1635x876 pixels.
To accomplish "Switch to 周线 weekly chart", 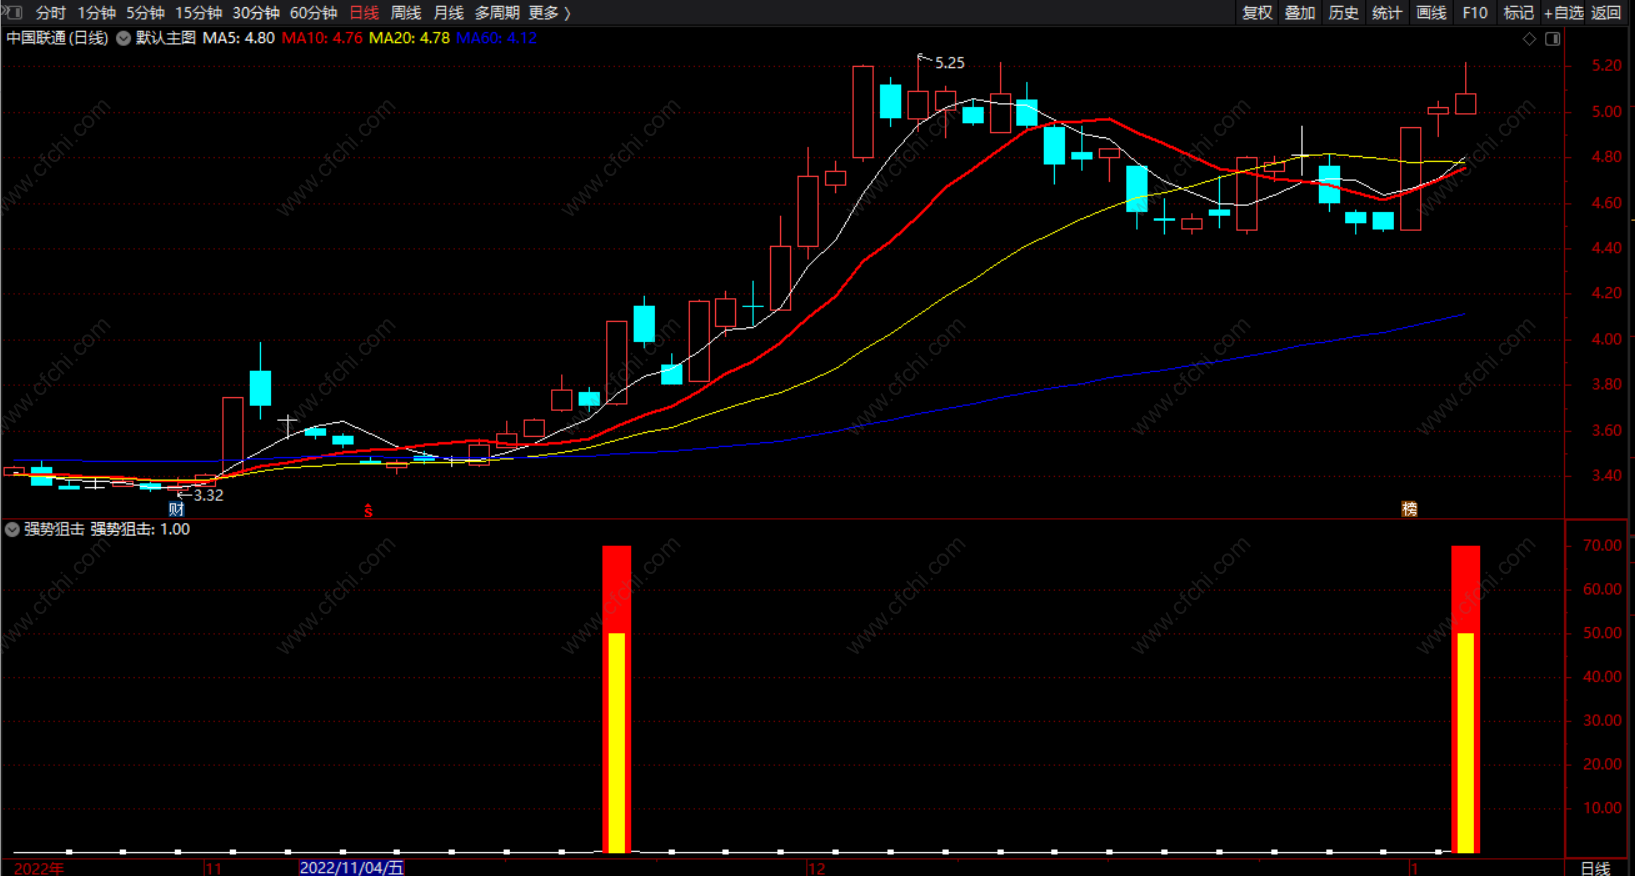I will 406,13.
